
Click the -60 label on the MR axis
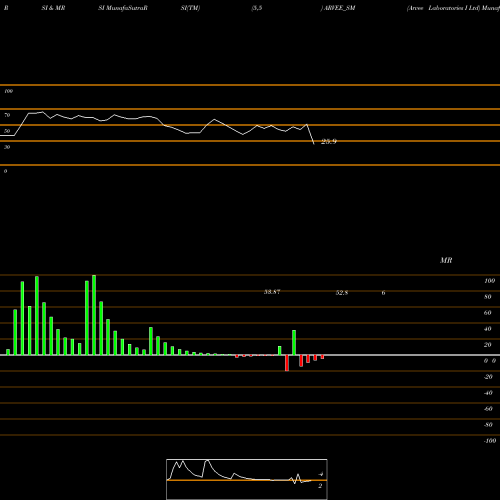click(488, 409)
